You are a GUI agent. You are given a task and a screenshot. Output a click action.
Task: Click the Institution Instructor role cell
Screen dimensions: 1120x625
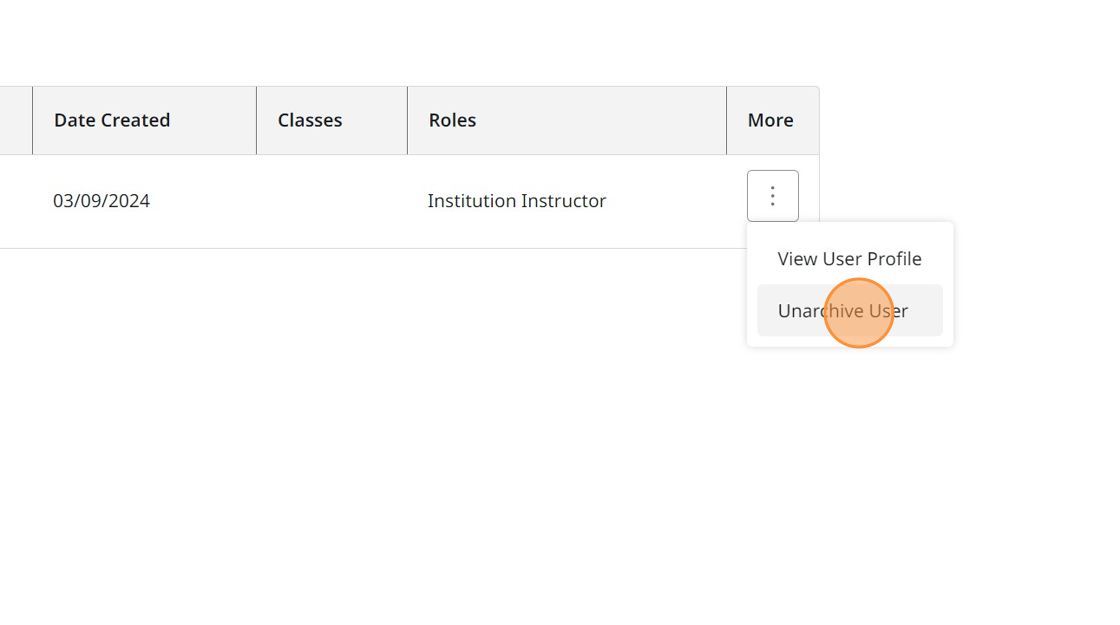pos(516,201)
